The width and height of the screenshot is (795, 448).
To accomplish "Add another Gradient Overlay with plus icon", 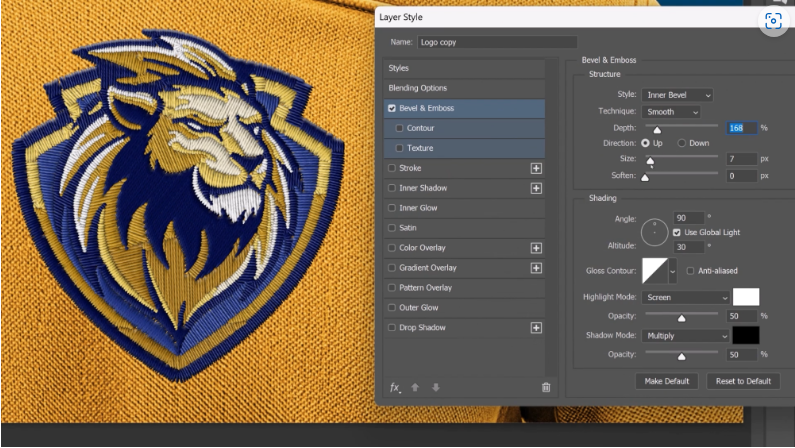I will click(x=536, y=268).
